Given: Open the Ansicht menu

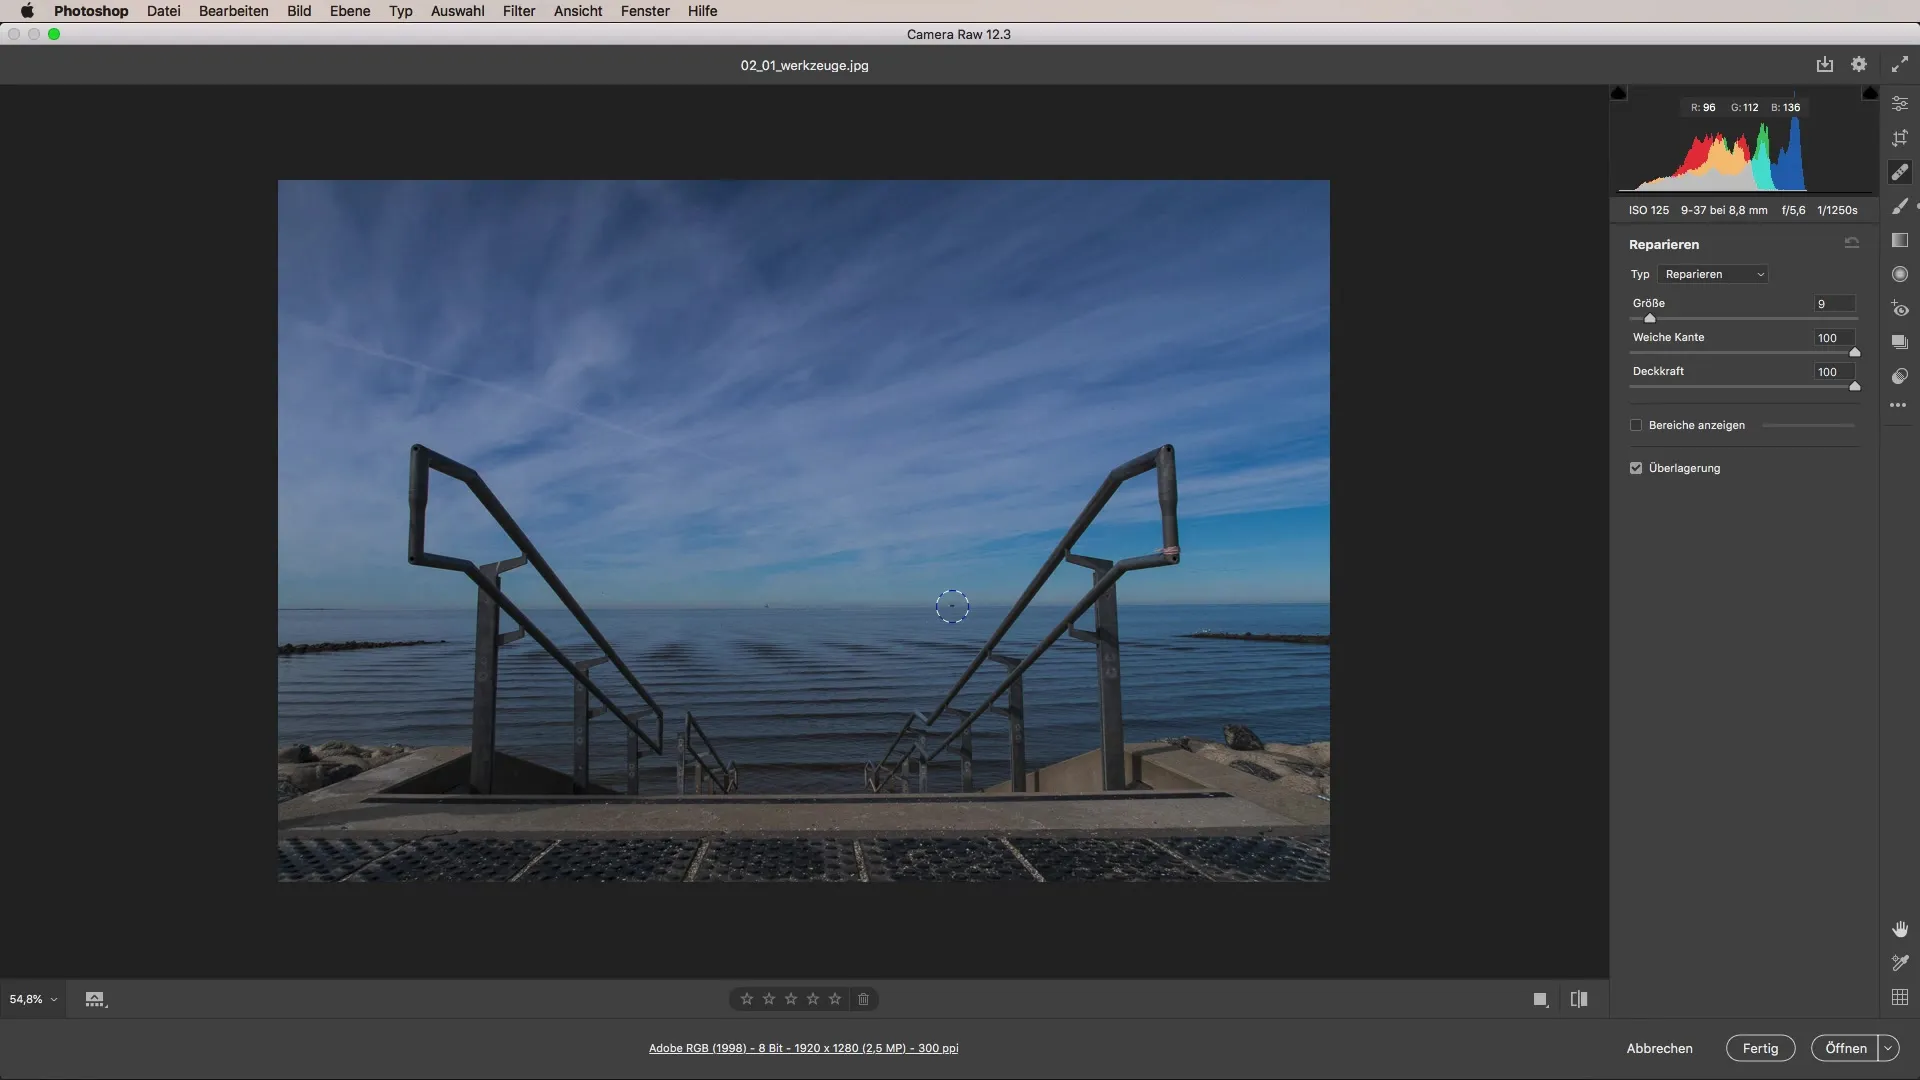Looking at the screenshot, I should pyautogui.click(x=578, y=11).
